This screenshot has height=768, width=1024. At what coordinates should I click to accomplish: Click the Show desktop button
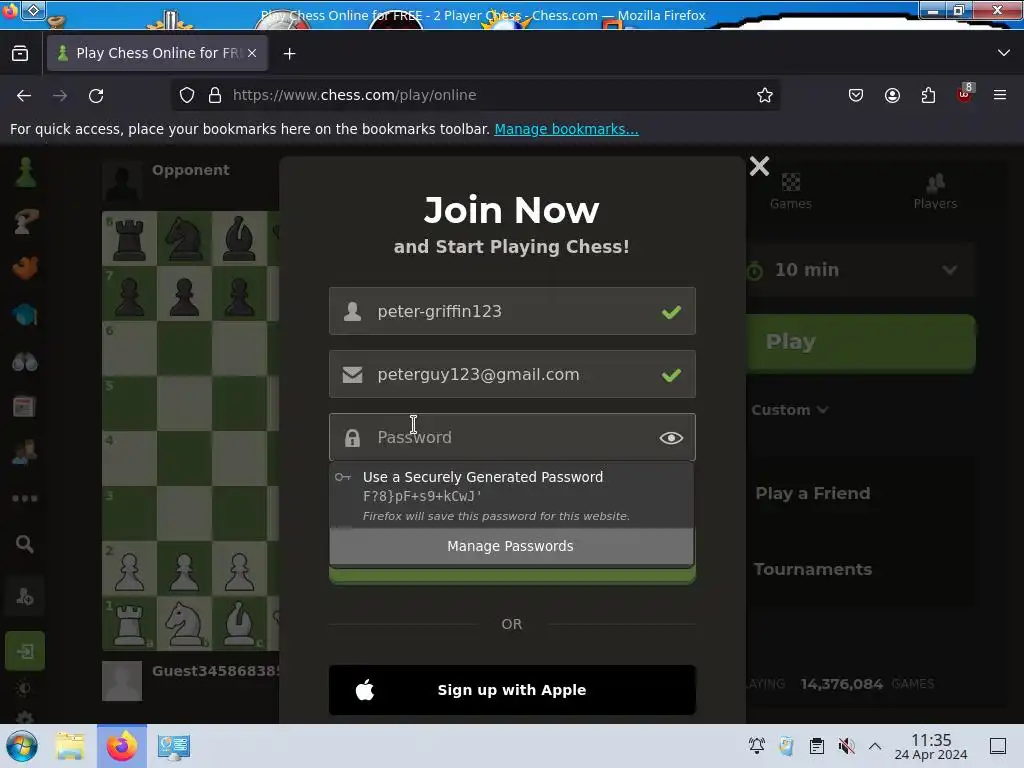coord(998,746)
